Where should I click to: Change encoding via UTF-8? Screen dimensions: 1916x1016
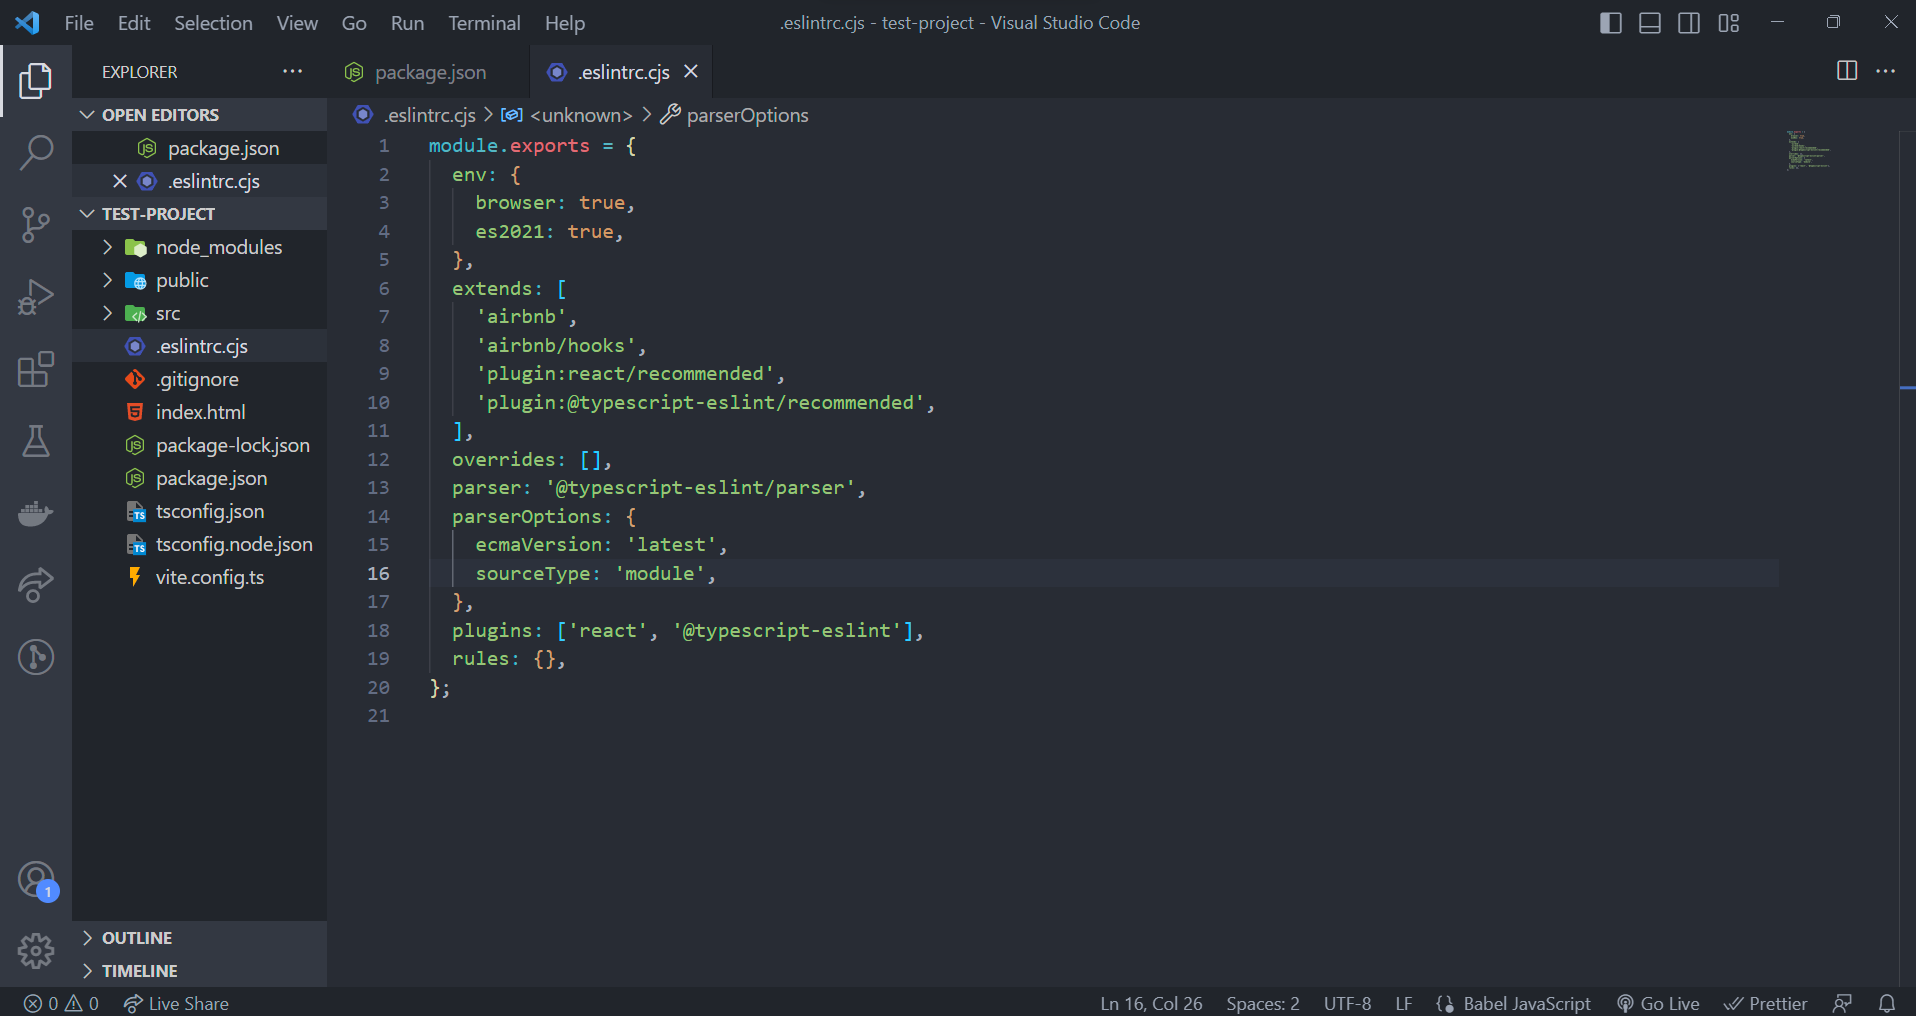(x=1347, y=1003)
